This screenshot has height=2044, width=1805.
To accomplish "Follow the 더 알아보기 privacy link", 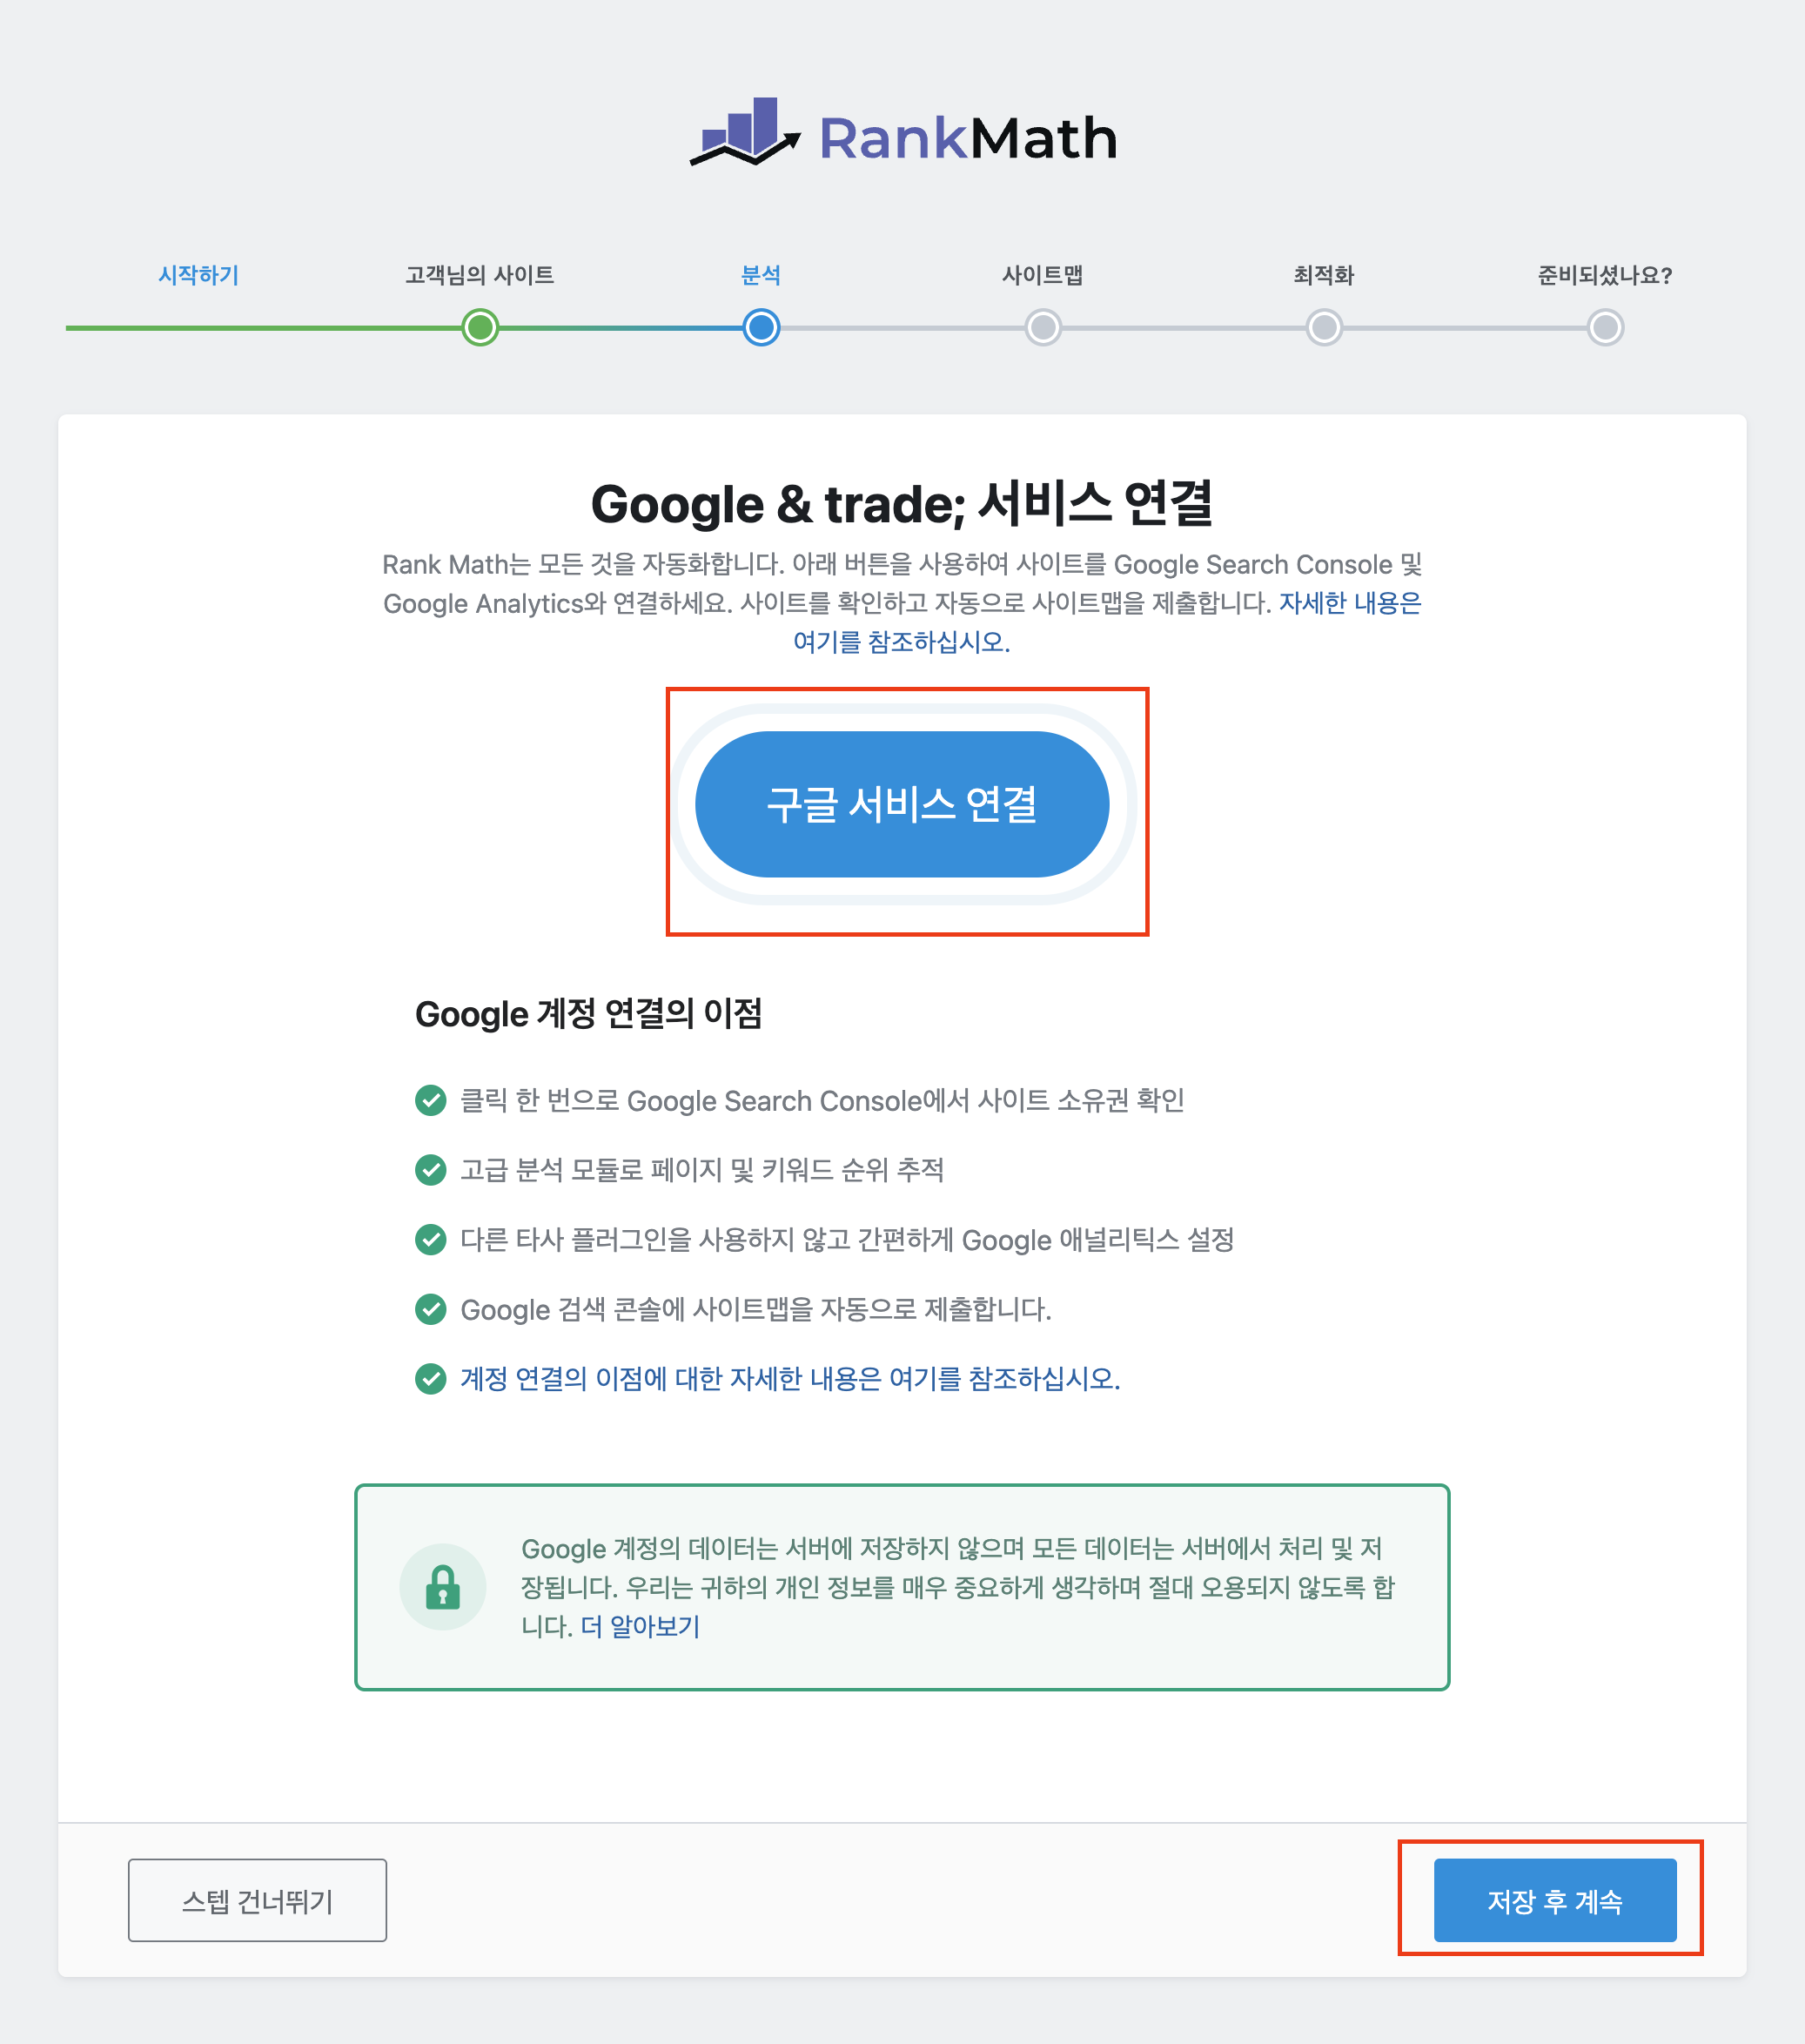I will (640, 1627).
